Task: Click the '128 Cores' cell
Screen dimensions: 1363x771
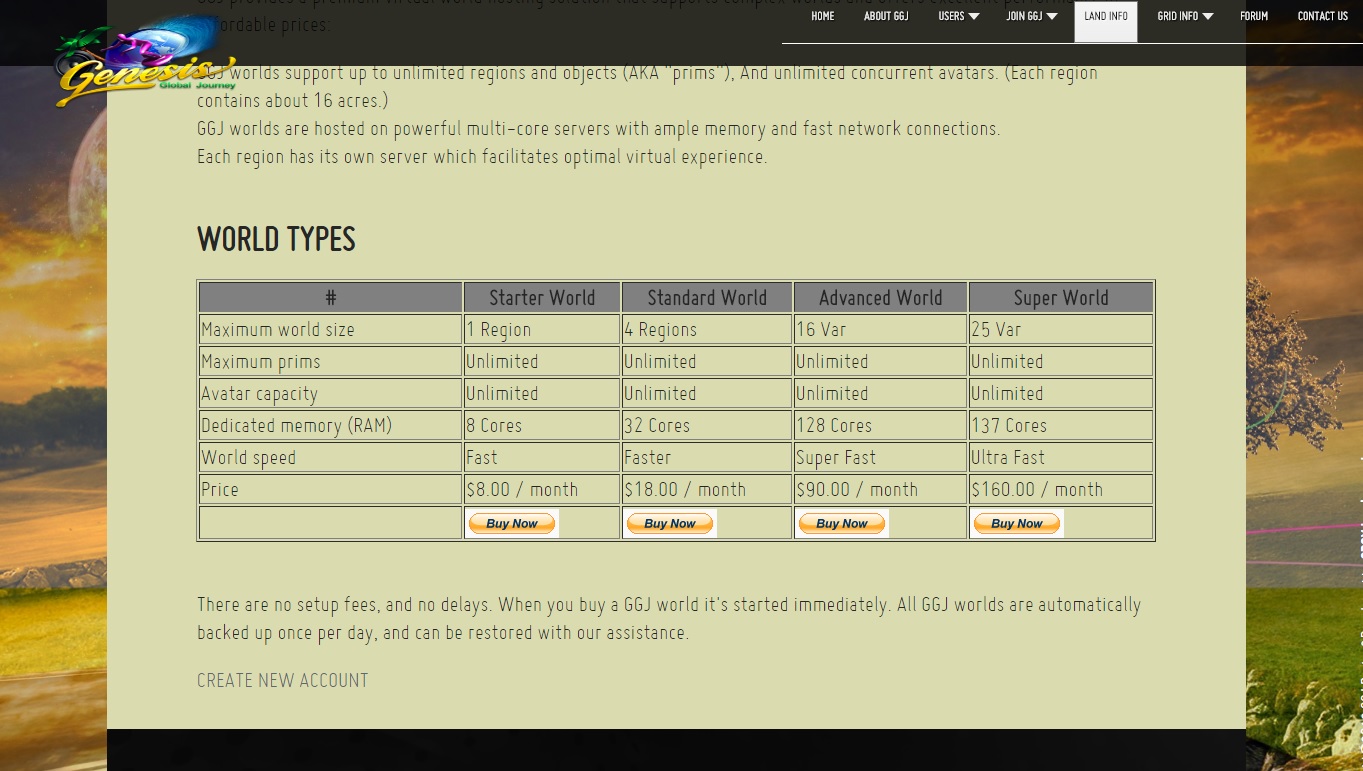Action: tap(881, 425)
